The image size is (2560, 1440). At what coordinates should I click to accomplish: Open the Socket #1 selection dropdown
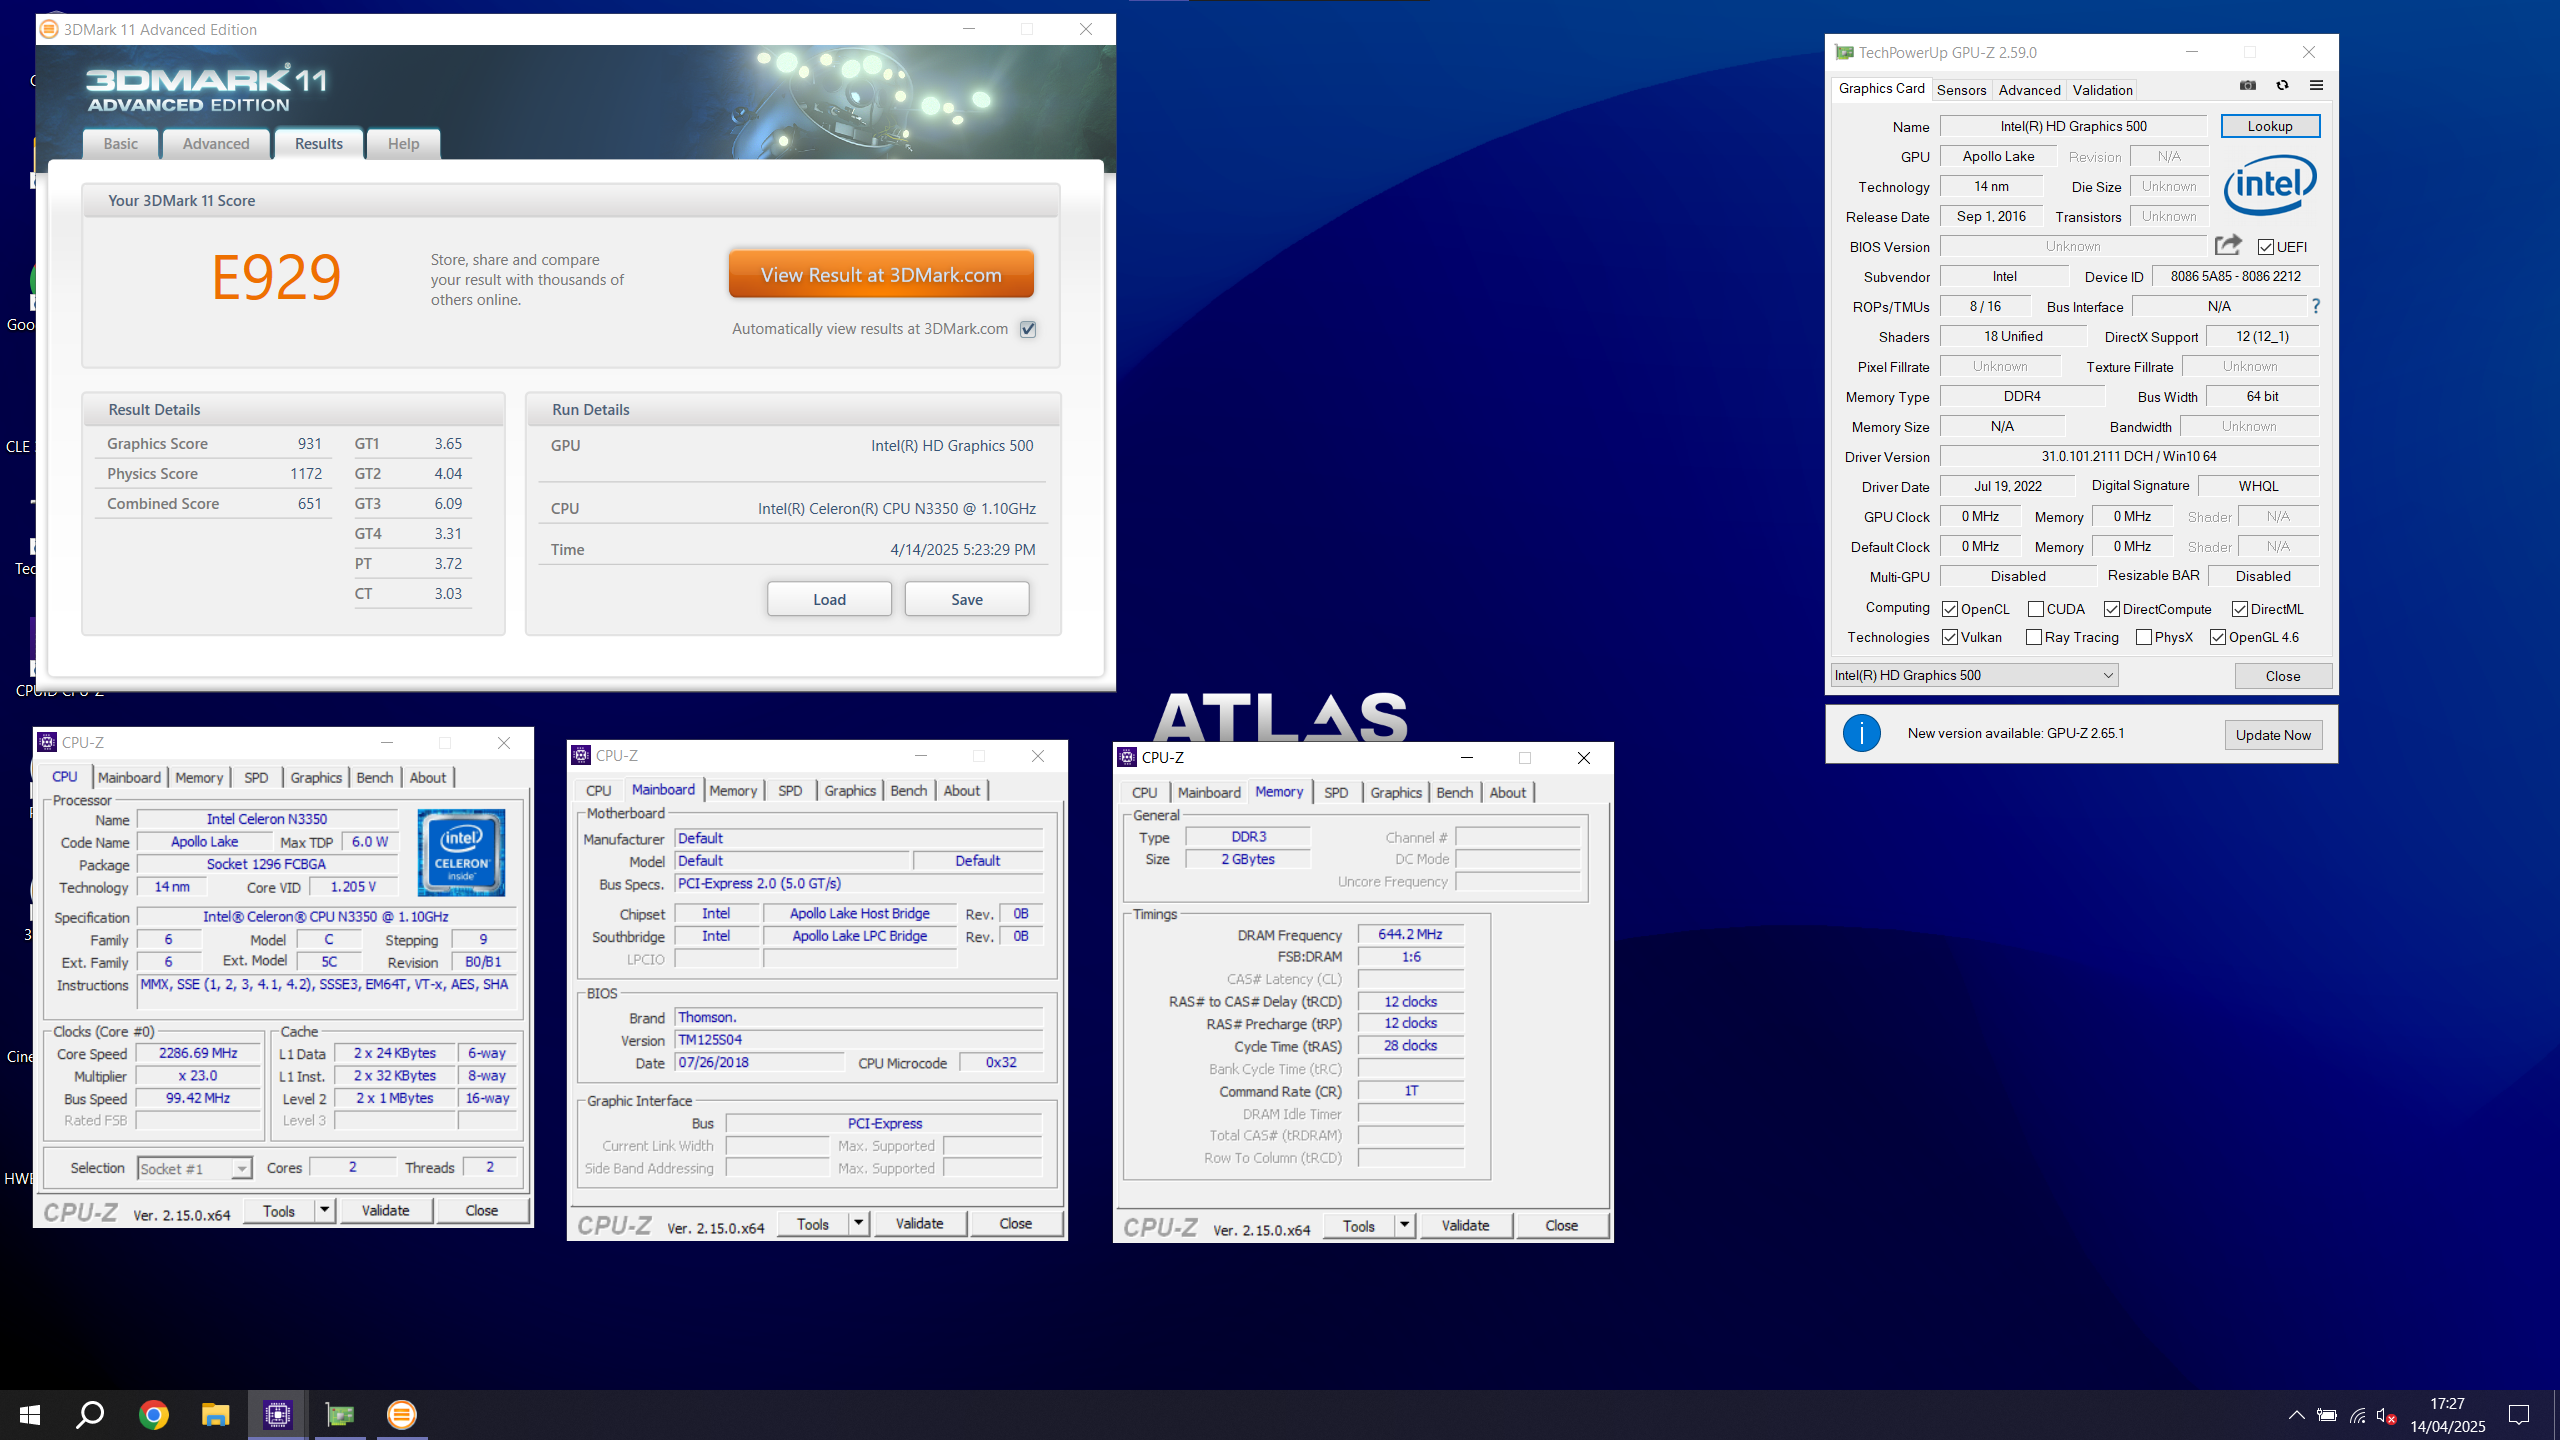[195, 1168]
